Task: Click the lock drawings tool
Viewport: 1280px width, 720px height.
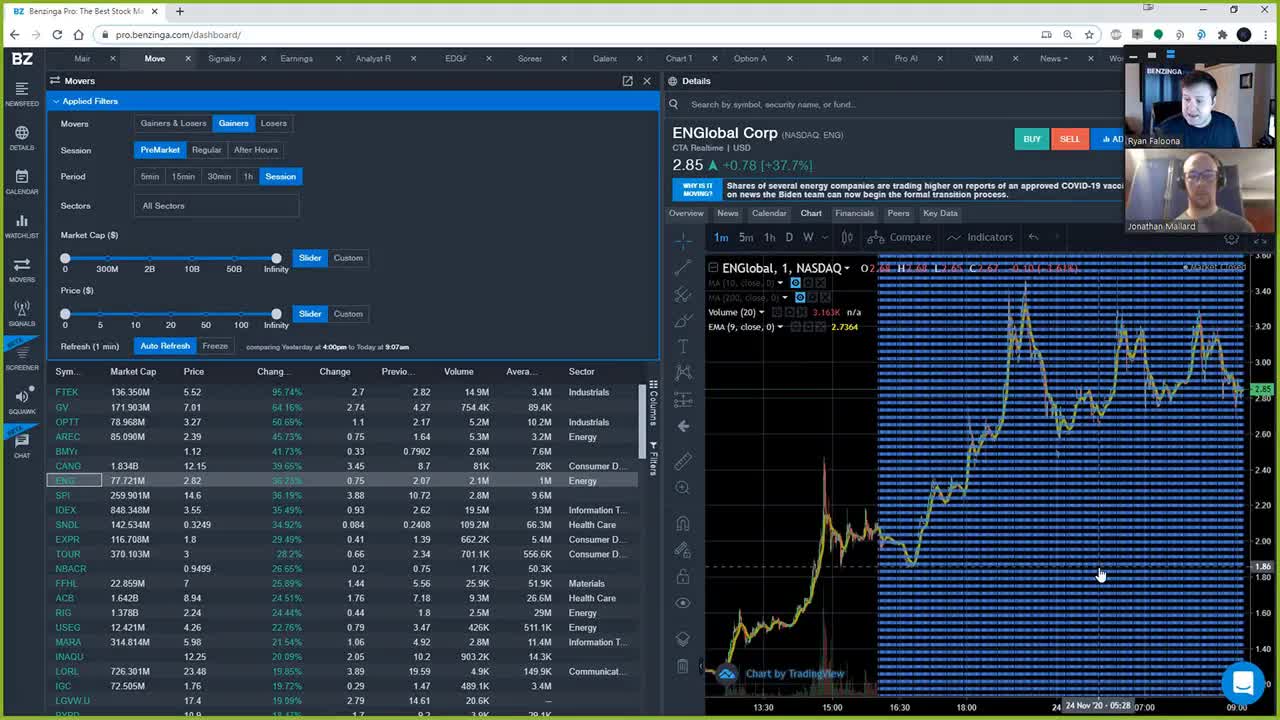Action: click(x=683, y=577)
